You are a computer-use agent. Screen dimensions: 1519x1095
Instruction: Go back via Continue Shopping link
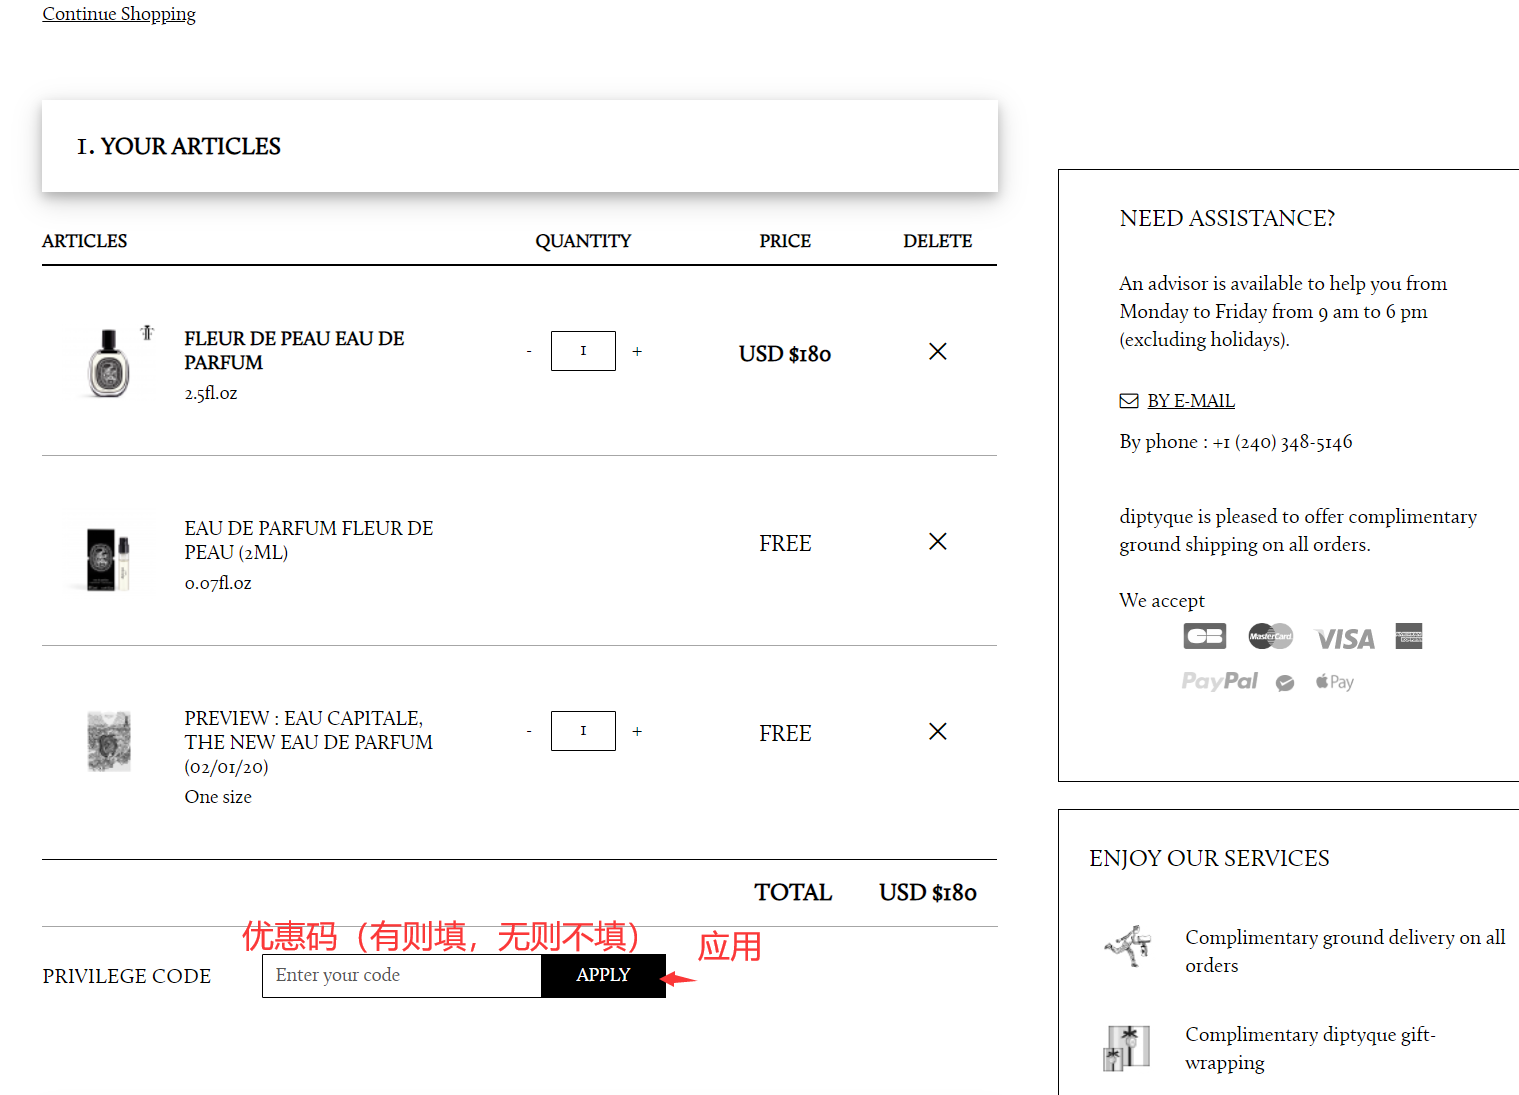click(119, 14)
